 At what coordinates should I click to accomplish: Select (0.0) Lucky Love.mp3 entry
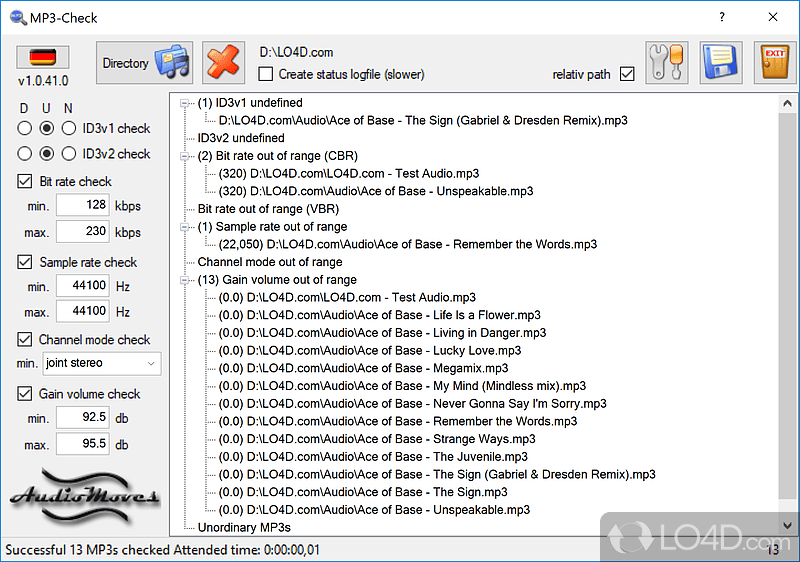click(x=370, y=351)
